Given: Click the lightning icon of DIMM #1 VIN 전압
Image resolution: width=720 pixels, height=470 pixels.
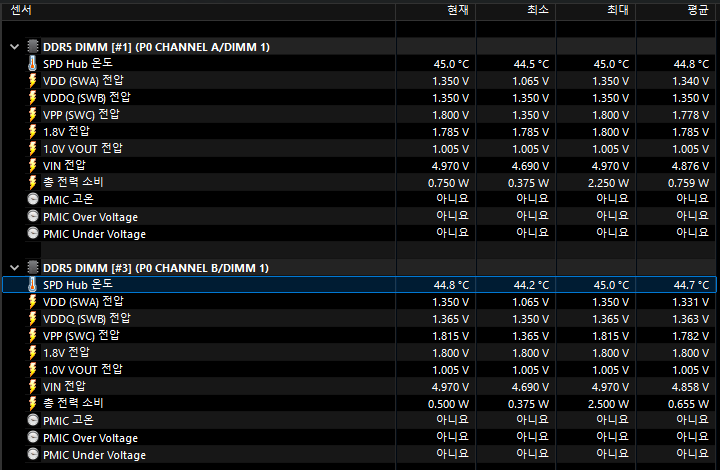Looking at the screenshot, I should coord(33,165).
